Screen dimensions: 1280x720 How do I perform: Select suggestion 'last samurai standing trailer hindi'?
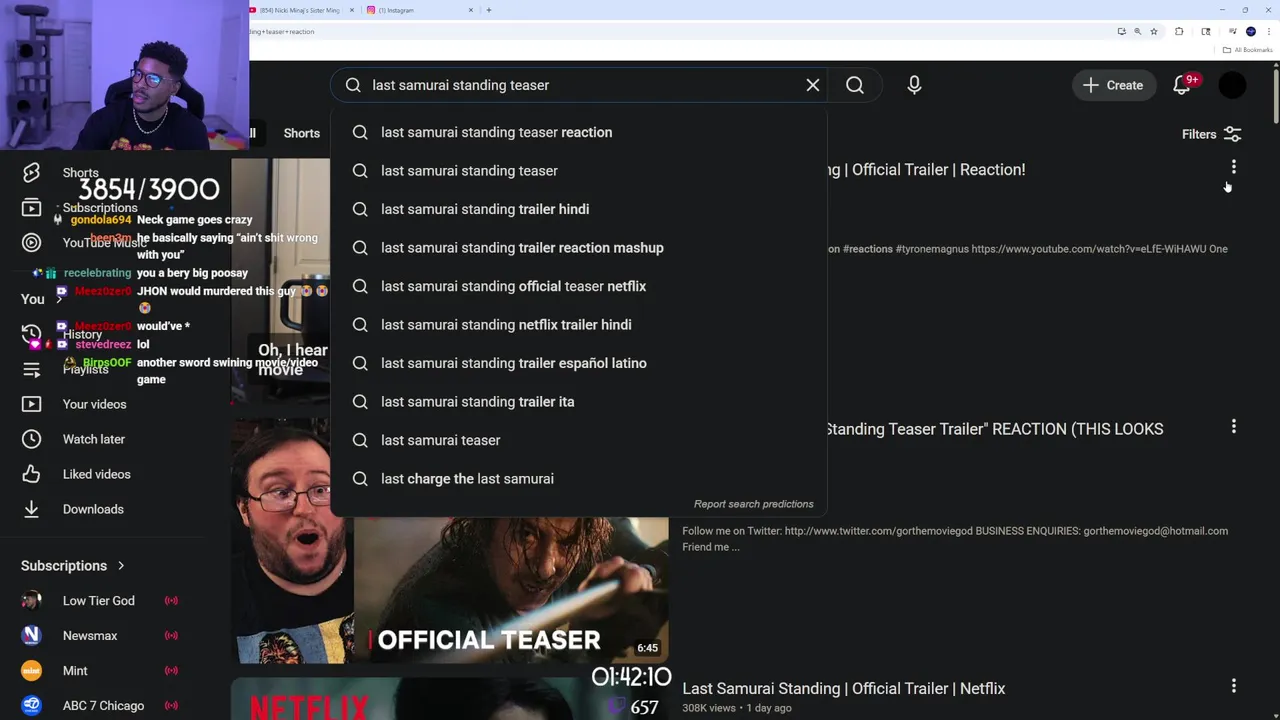tap(578, 209)
